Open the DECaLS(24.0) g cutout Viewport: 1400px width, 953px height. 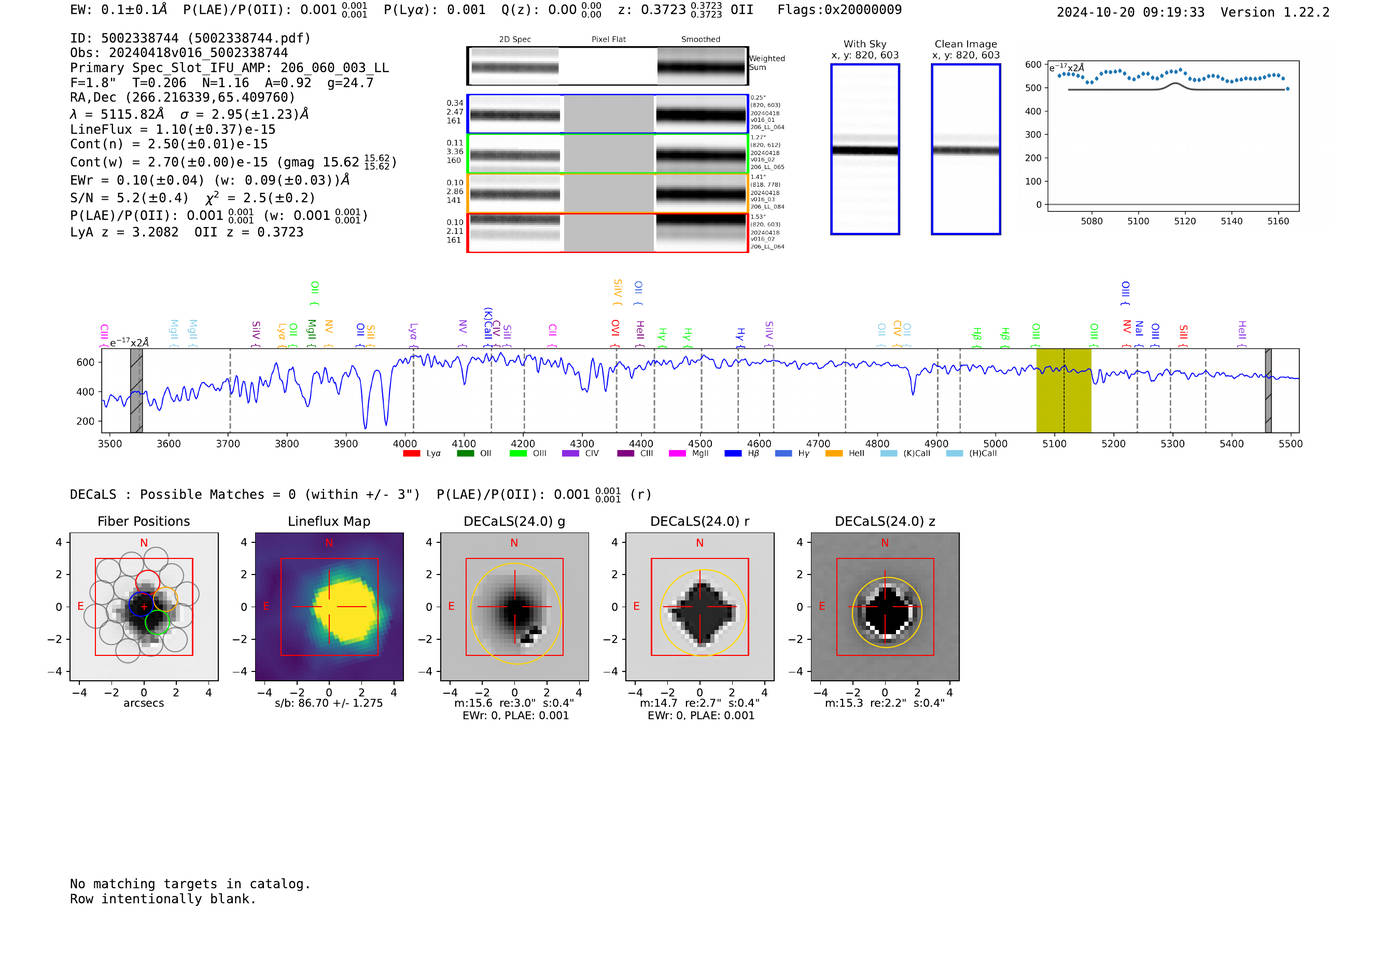514,607
